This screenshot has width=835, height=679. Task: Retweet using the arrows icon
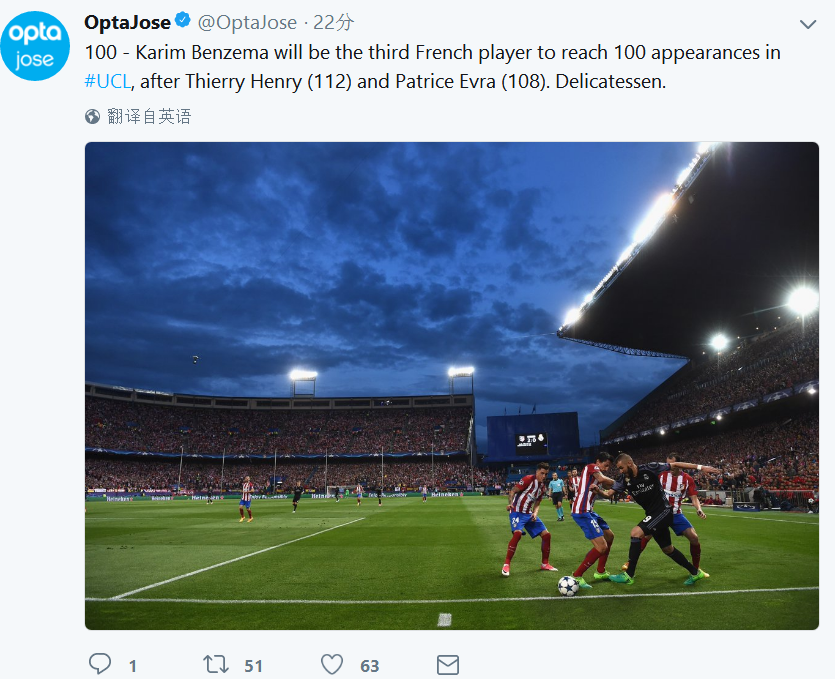[215, 664]
